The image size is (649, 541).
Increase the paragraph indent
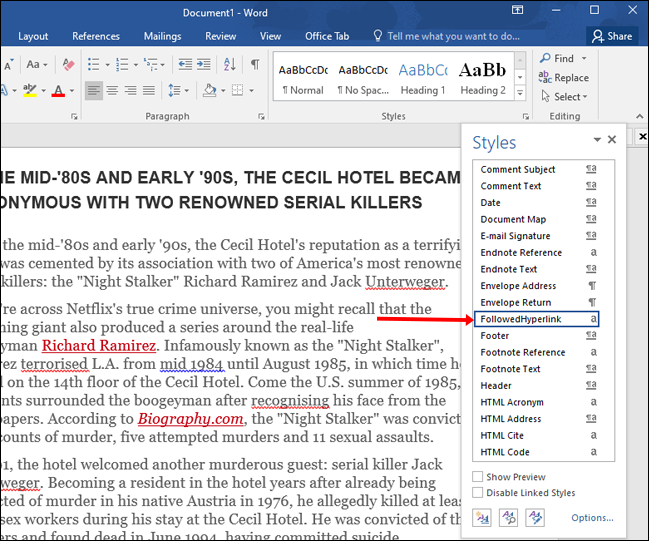[x=203, y=65]
